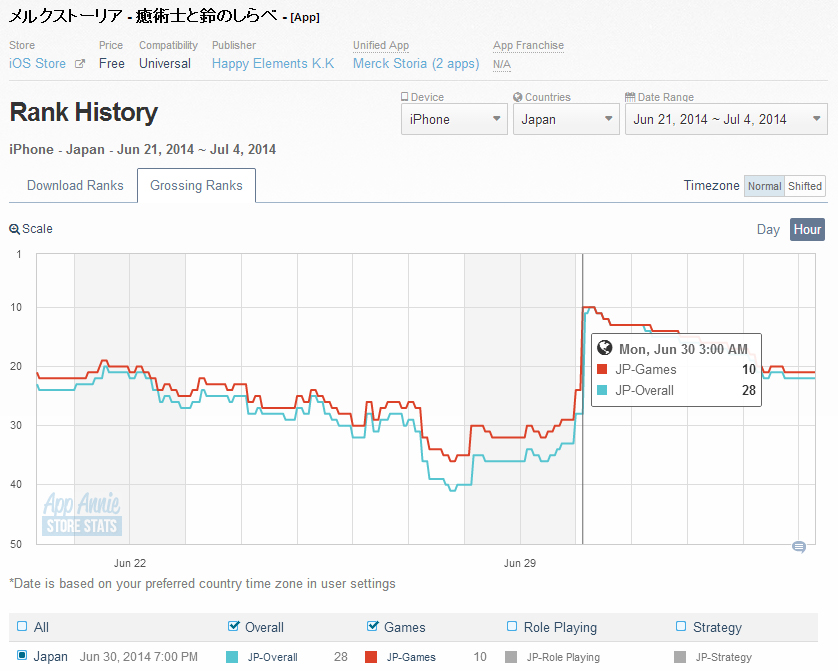Switch to the Download Ranks tab
Viewport: 838px width, 671px height.
coord(75,185)
